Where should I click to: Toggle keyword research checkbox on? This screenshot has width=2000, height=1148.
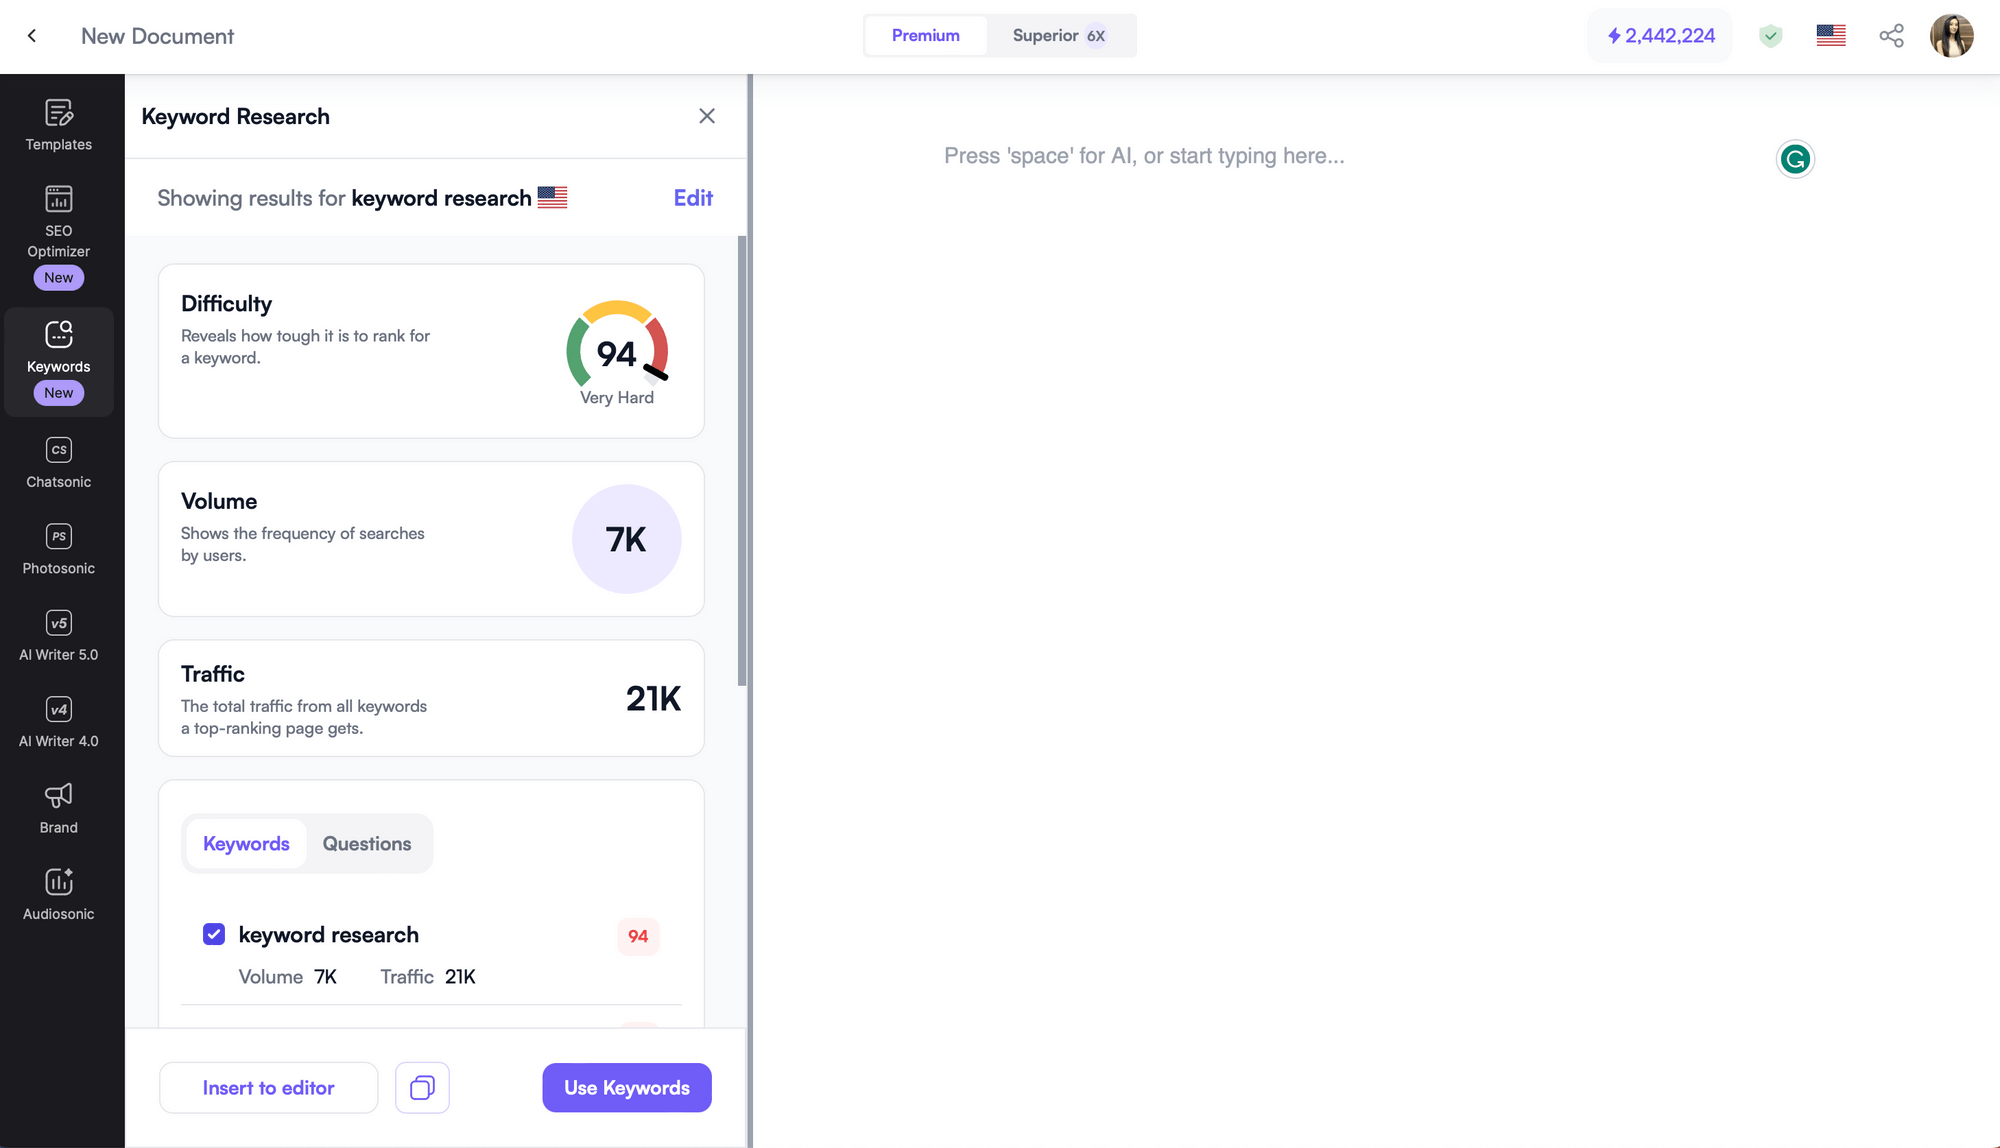(x=213, y=934)
